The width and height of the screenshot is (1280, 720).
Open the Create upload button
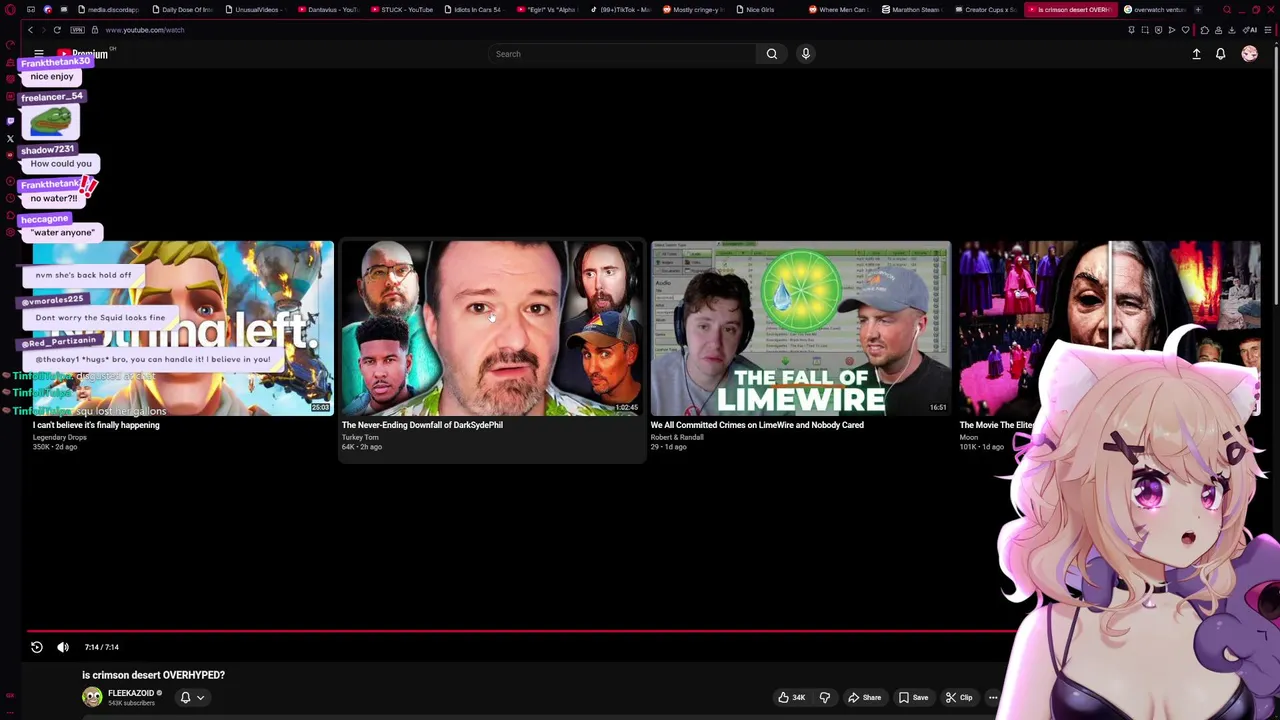tap(1196, 54)
